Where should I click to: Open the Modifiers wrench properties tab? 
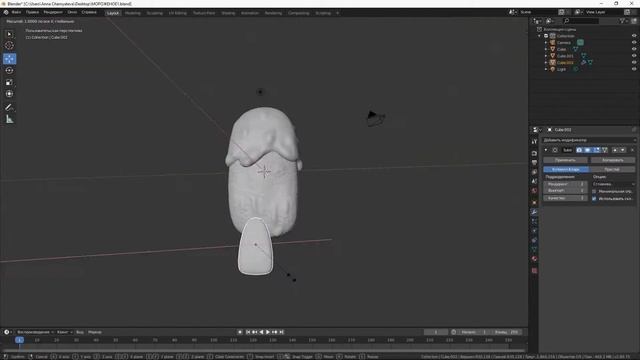(x=534, y=212)
